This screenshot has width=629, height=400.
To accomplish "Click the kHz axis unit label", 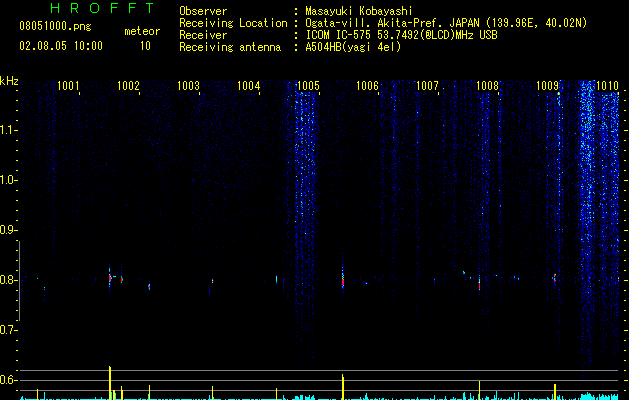I will tap(9, 81).
